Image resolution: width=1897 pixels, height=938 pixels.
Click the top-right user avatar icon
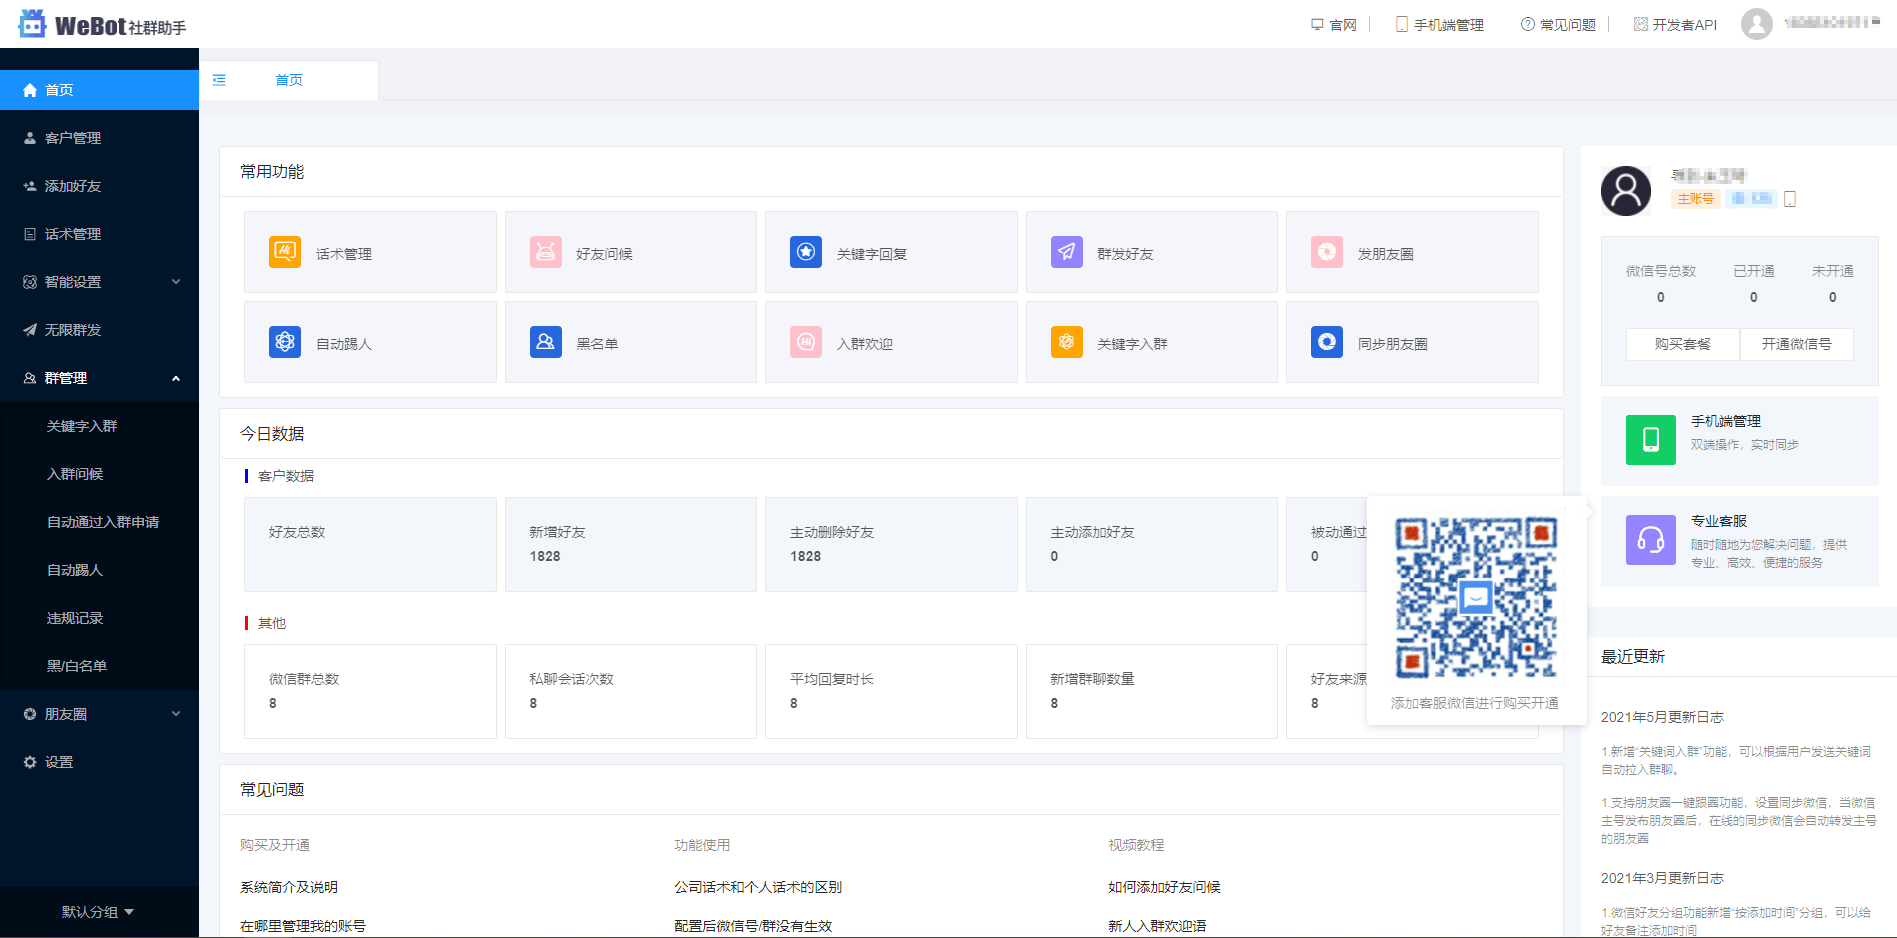click(1757, 24)
